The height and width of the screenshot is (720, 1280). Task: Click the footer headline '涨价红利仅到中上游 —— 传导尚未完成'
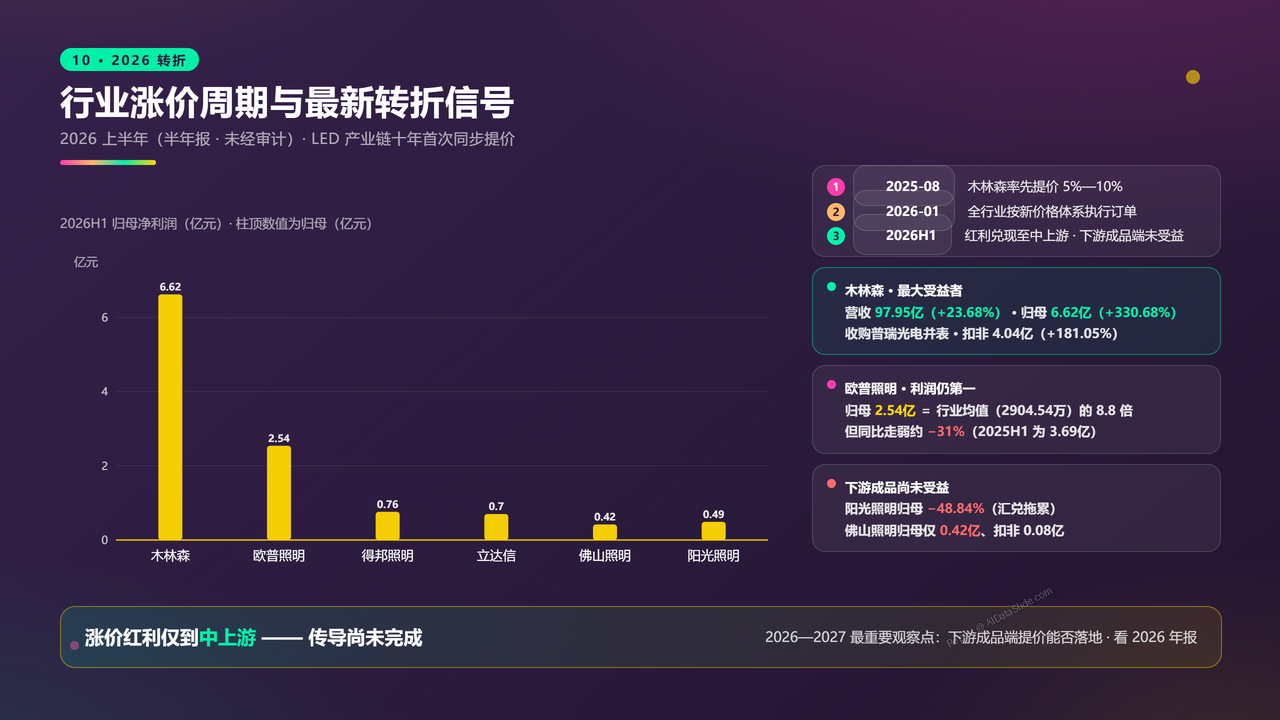click(254, 638)
